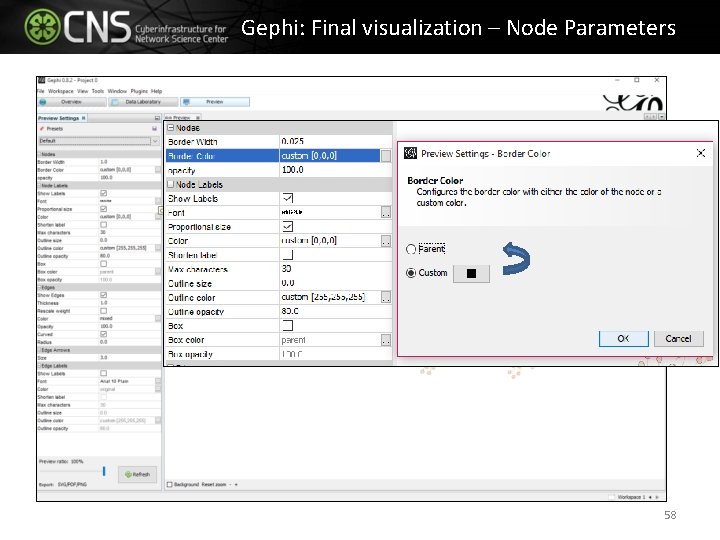Toggle Curved edges checkbox
This screenshot has height=540, width=720.
tap(103, 334)
